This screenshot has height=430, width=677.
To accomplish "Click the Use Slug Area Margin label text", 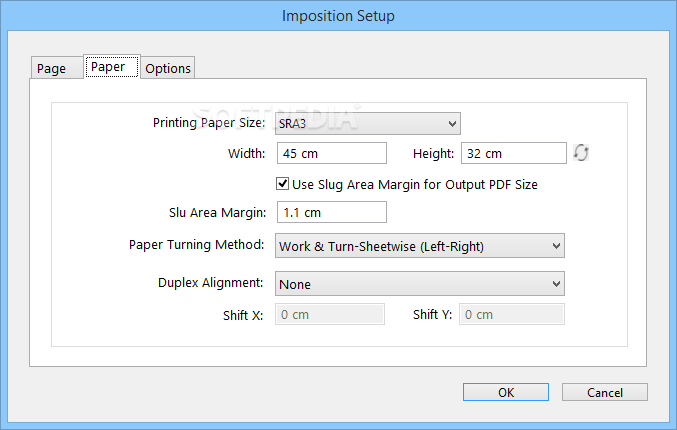I will (x=415, y=184).
